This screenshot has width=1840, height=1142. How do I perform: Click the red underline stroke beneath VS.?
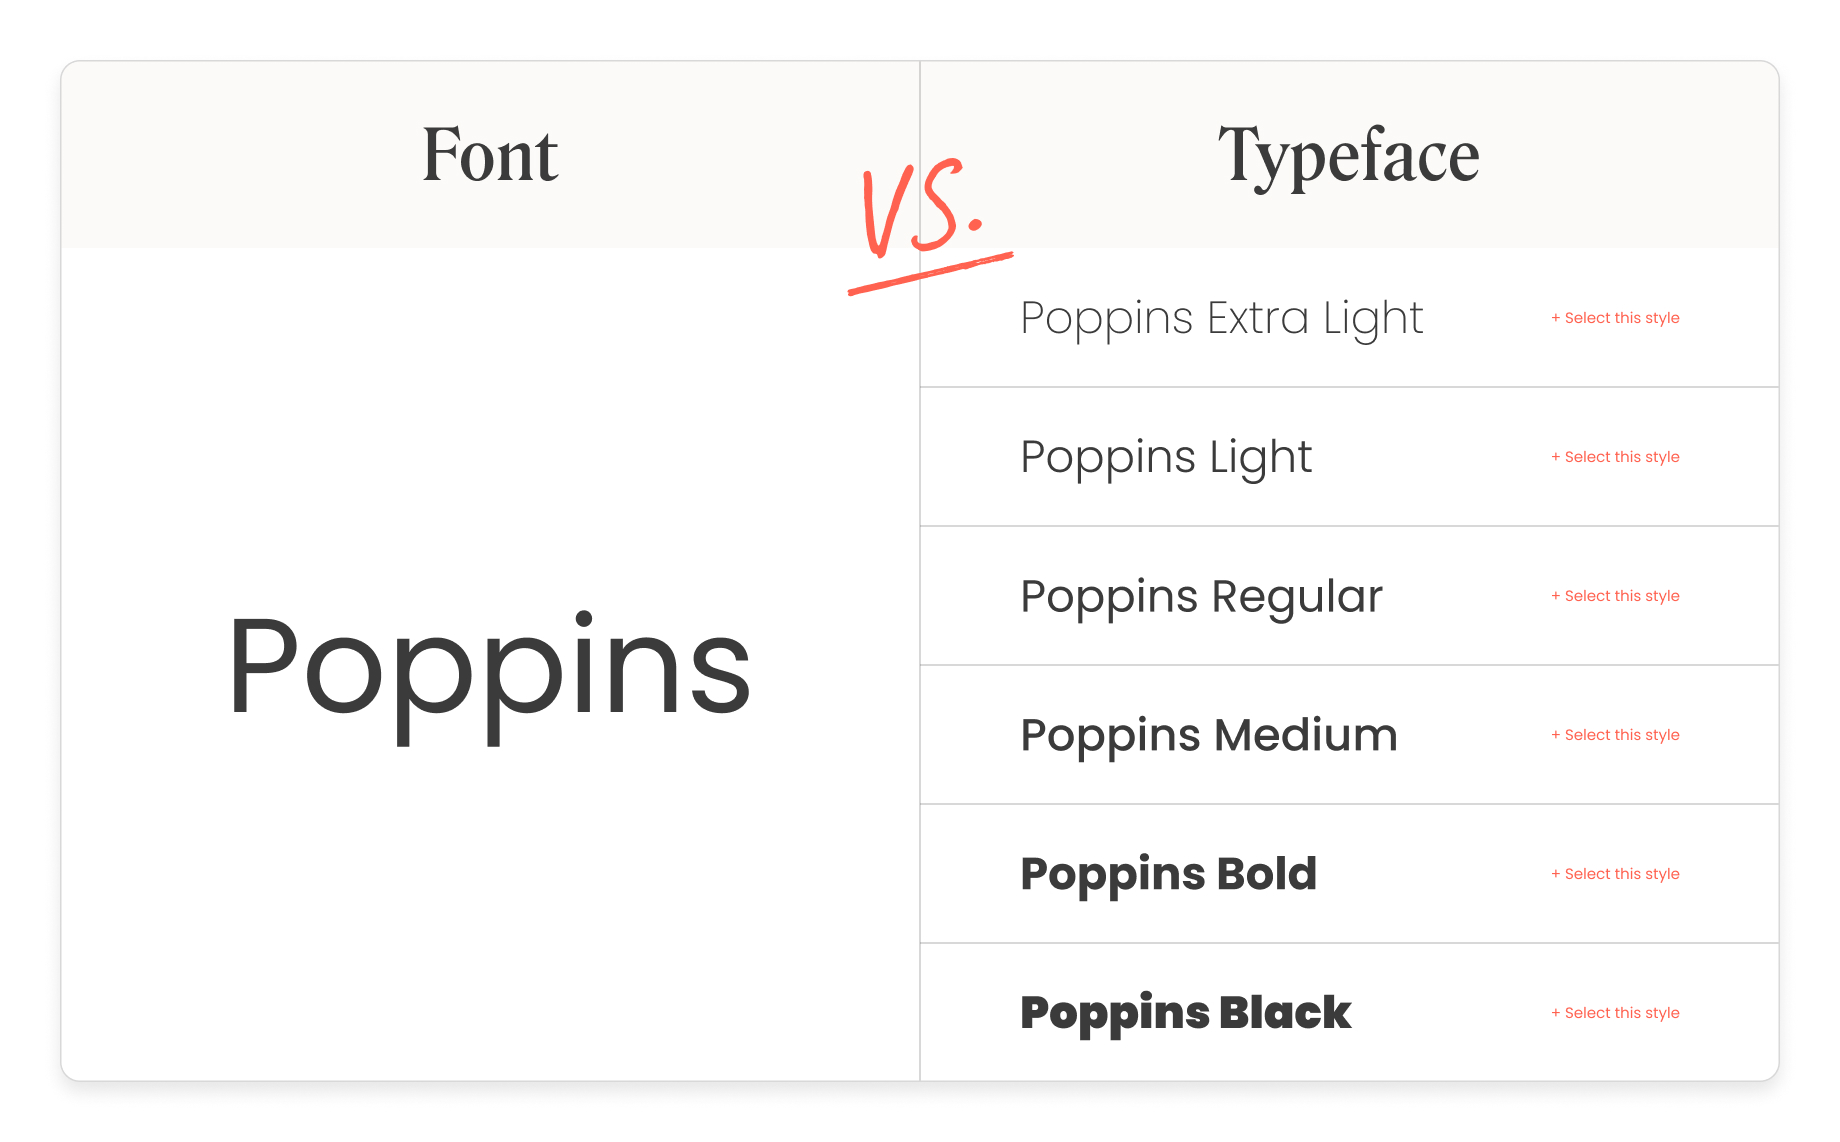930,274
